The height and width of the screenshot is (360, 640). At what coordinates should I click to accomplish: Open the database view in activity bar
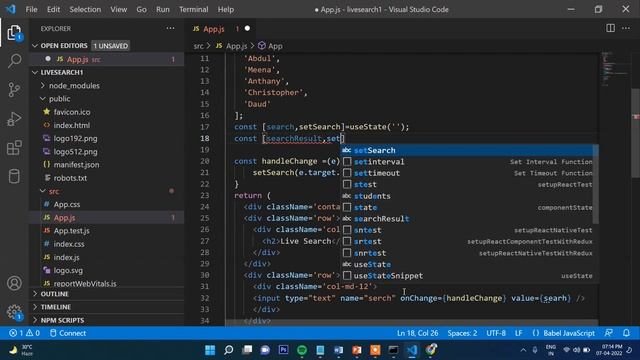pyautogui.click(x=14, y=176)
